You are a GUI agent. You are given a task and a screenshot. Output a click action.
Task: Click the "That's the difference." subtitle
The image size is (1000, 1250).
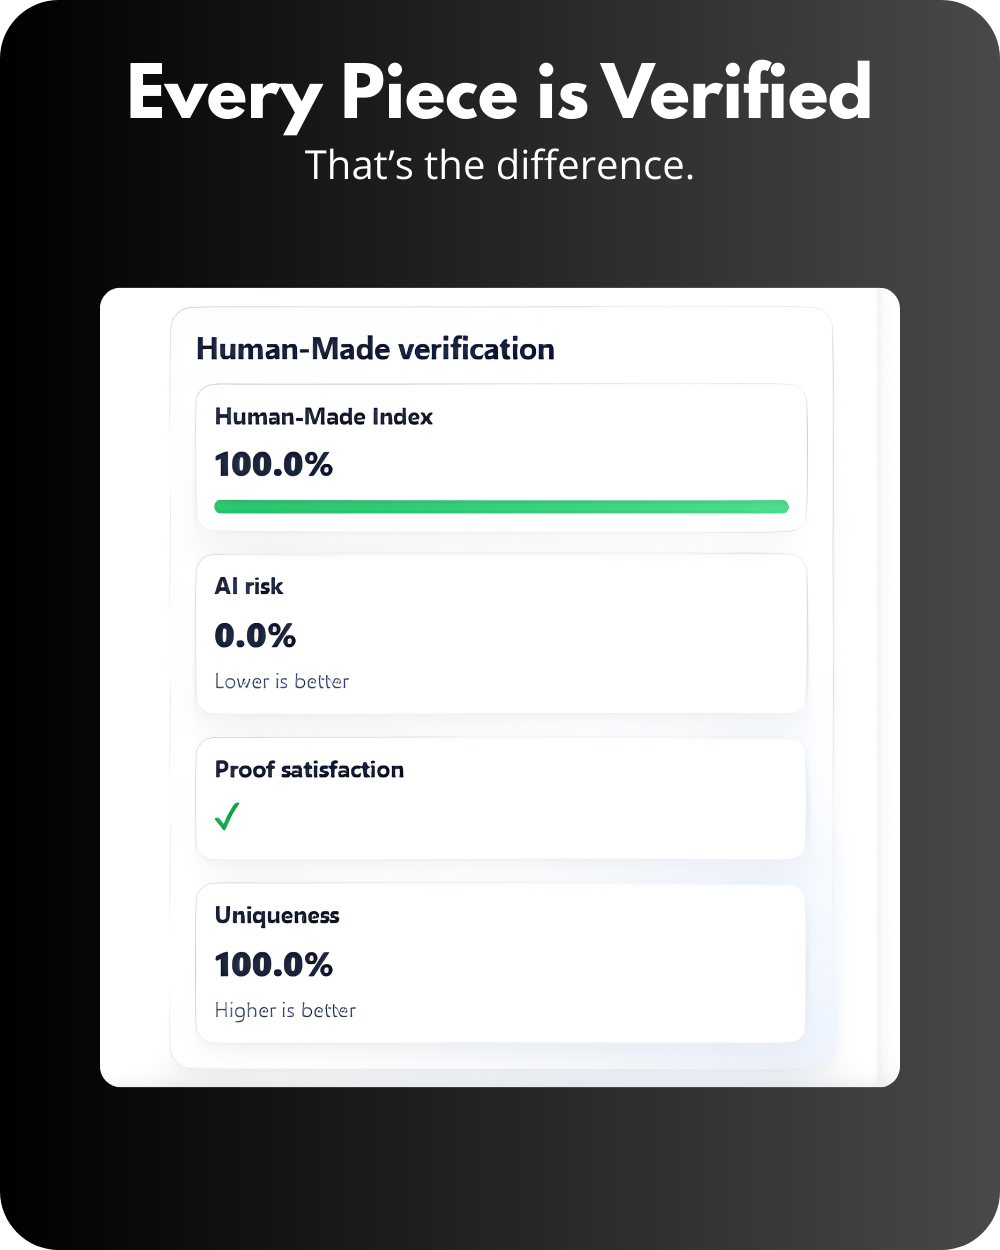[x=499, y=164]
